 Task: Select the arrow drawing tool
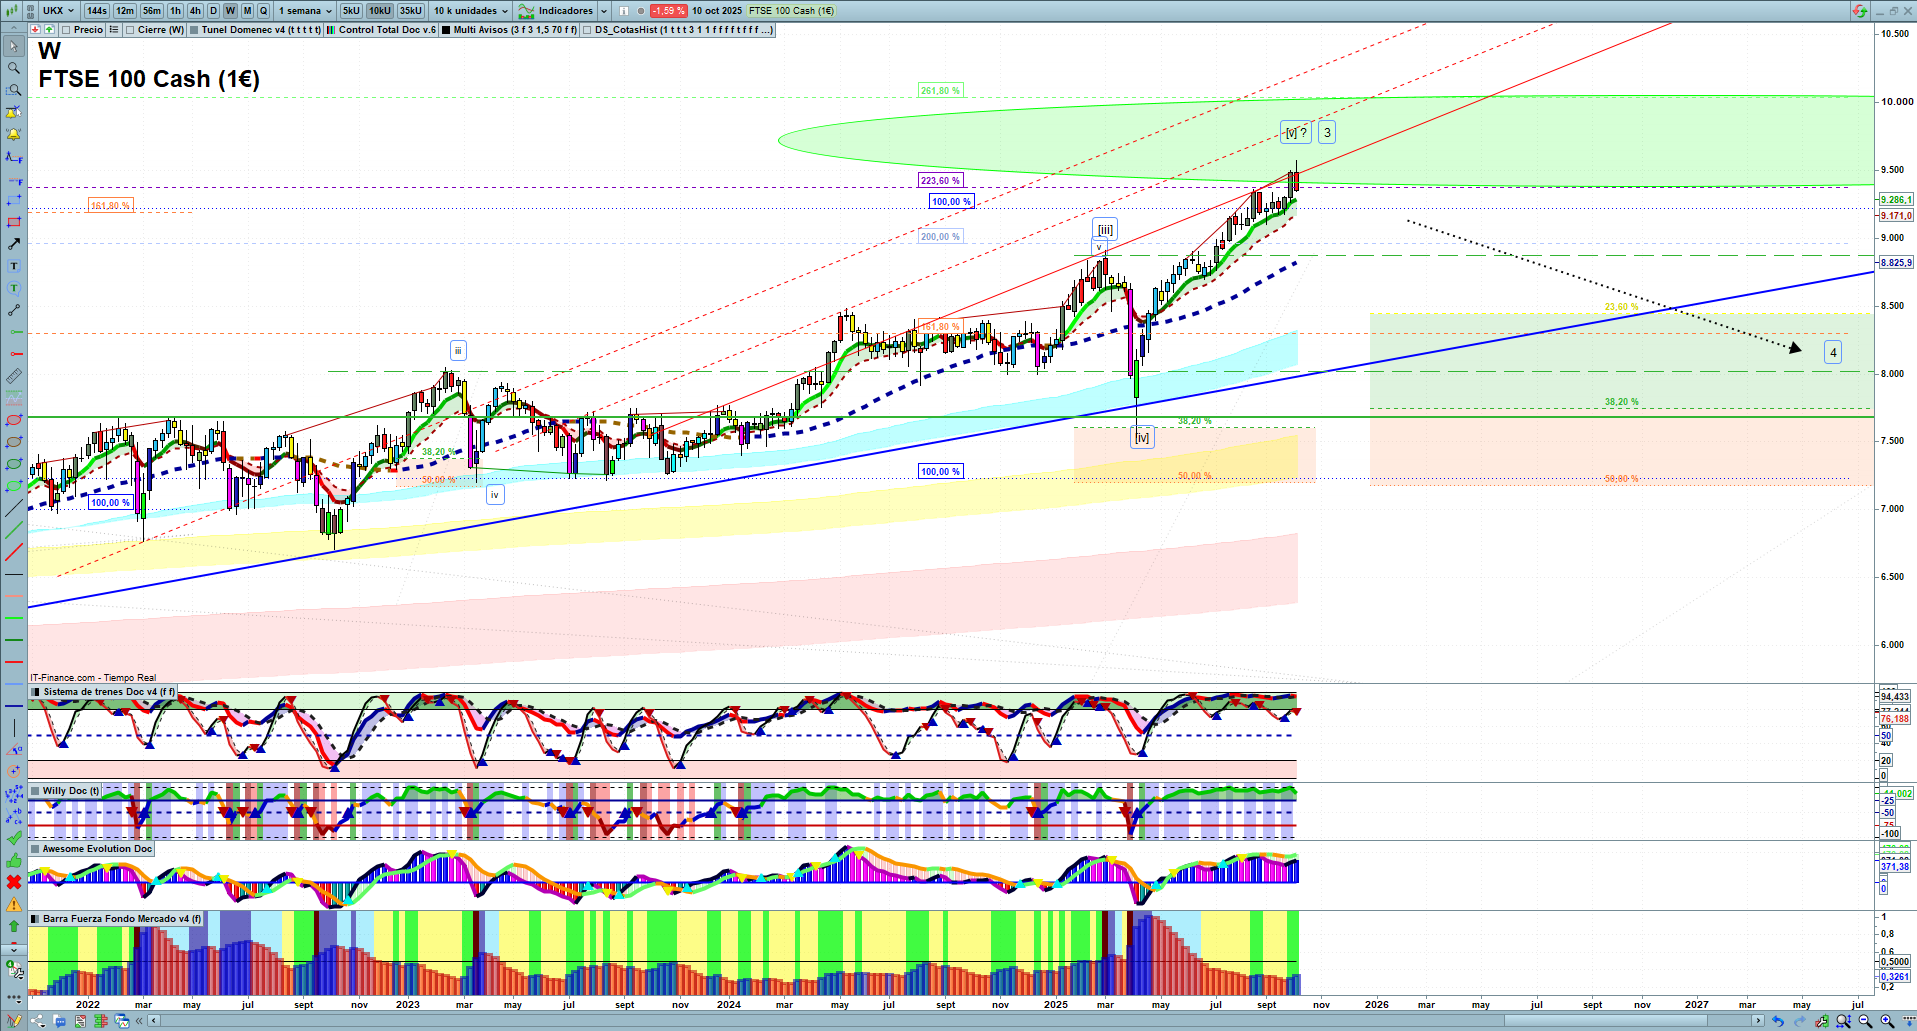[14, 244]
